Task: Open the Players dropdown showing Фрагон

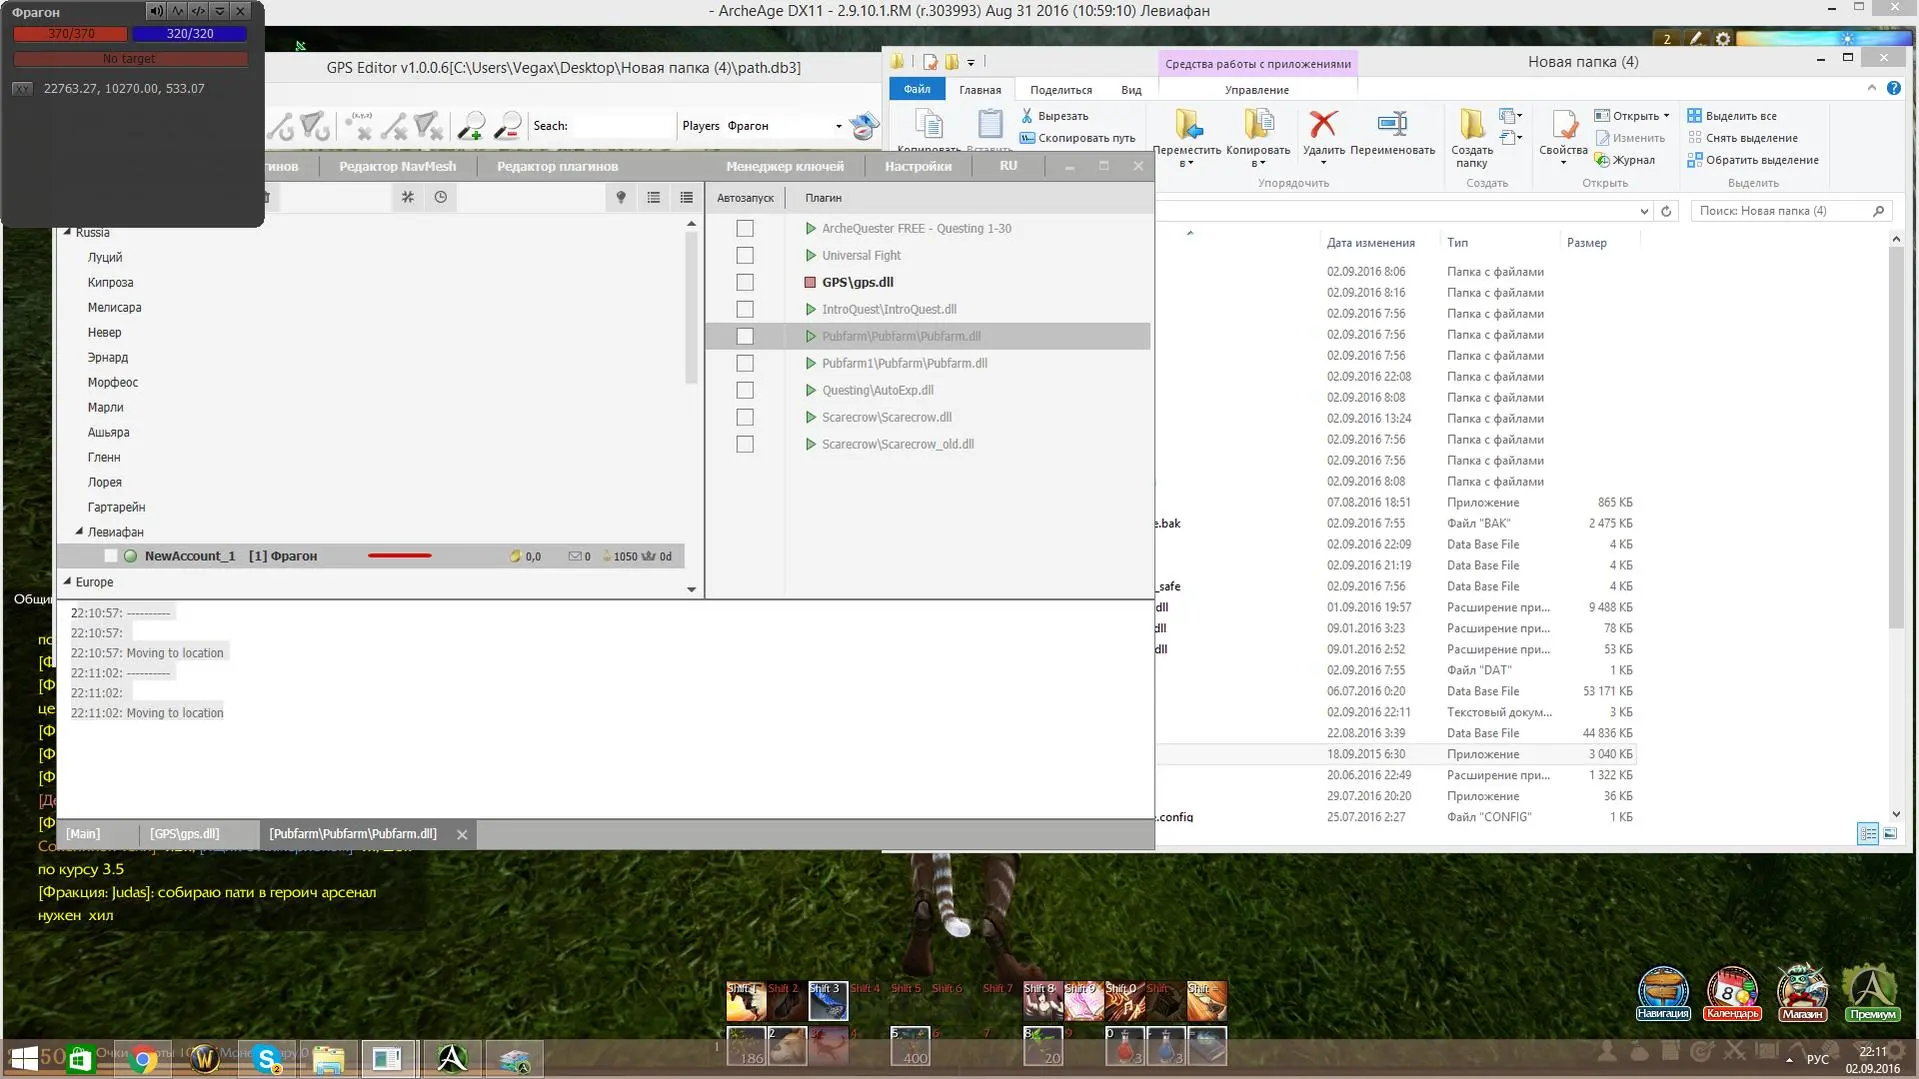Action: [838, 126]
